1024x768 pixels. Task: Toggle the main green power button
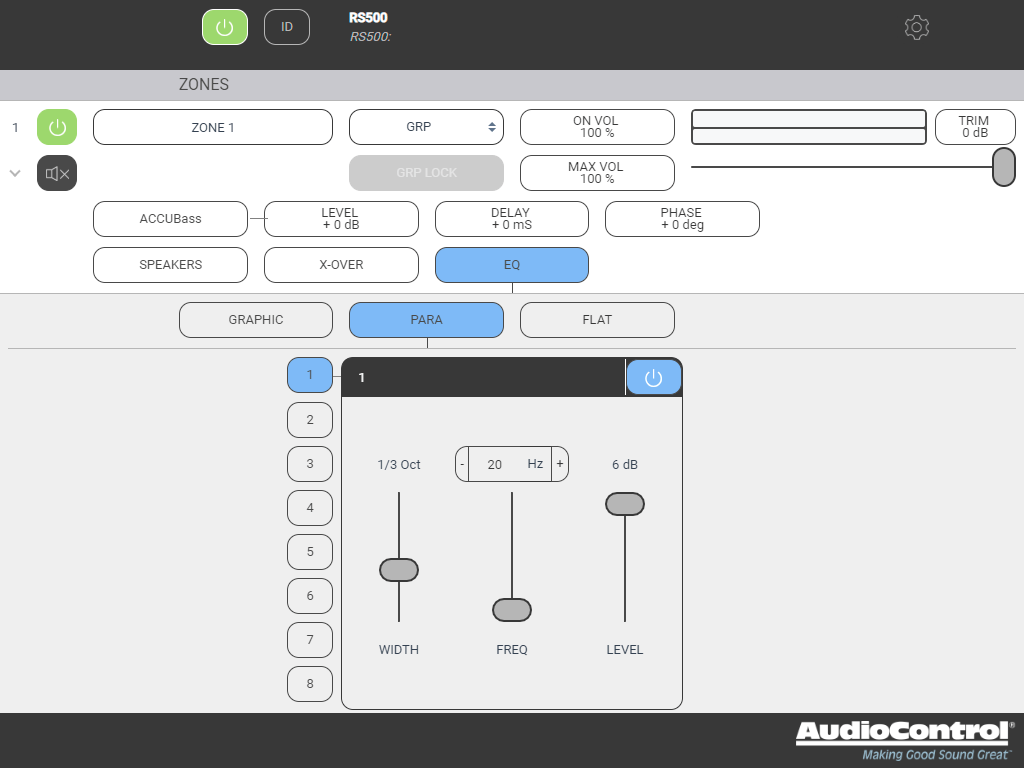click(225, 27)
